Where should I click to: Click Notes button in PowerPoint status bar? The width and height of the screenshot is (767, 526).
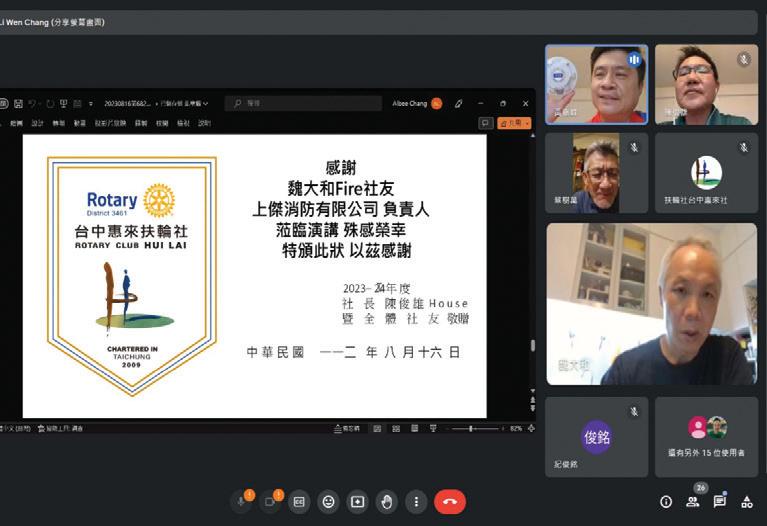coord(347,429)
